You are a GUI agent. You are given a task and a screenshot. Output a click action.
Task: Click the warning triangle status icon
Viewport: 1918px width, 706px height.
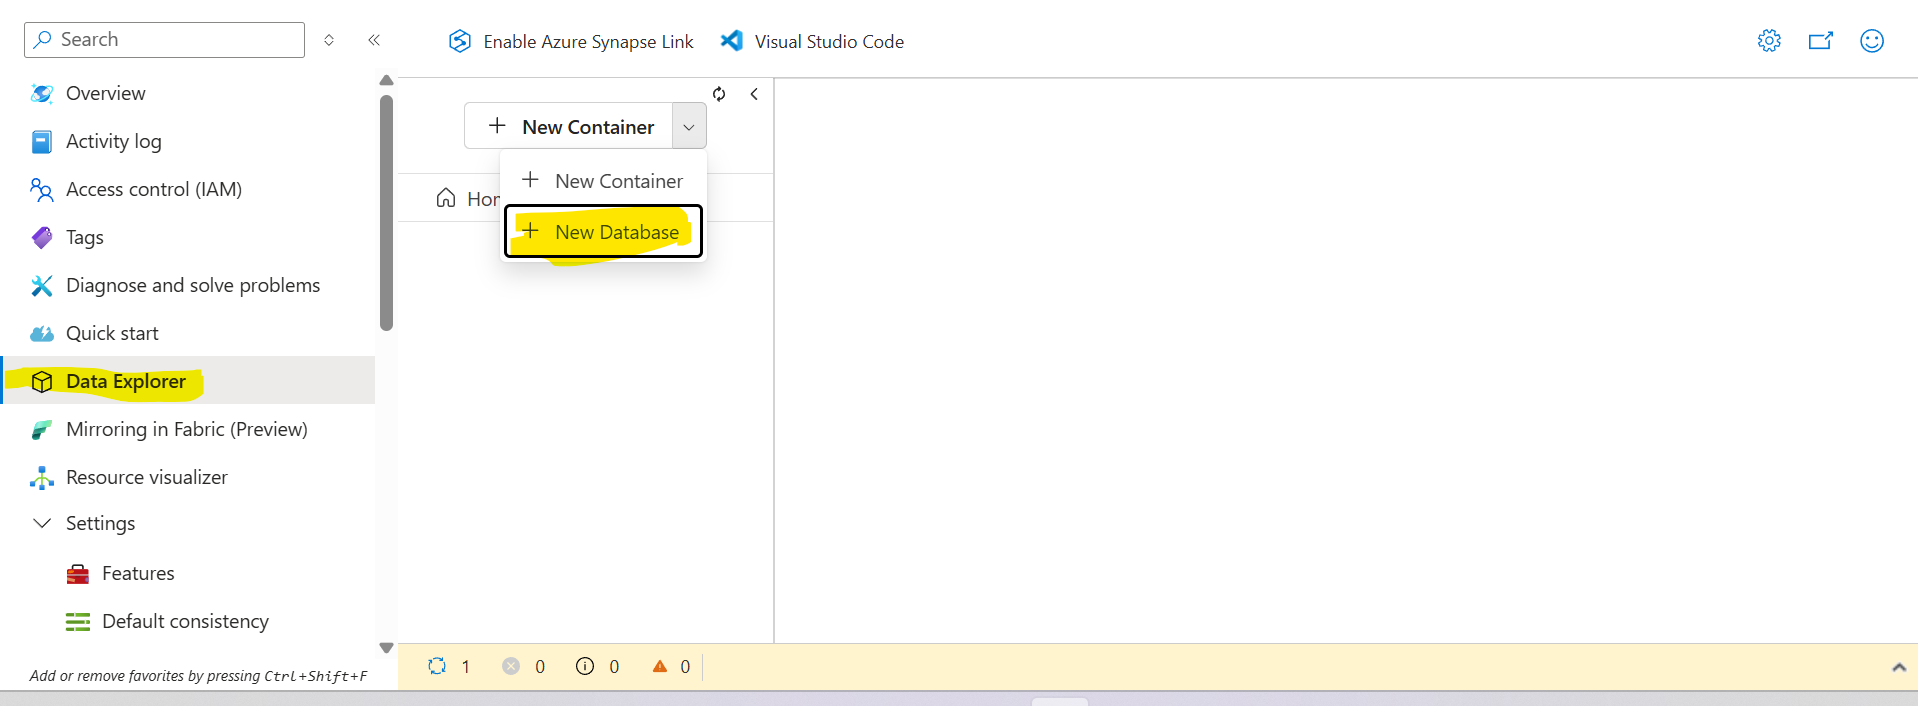tap(660, 666)
